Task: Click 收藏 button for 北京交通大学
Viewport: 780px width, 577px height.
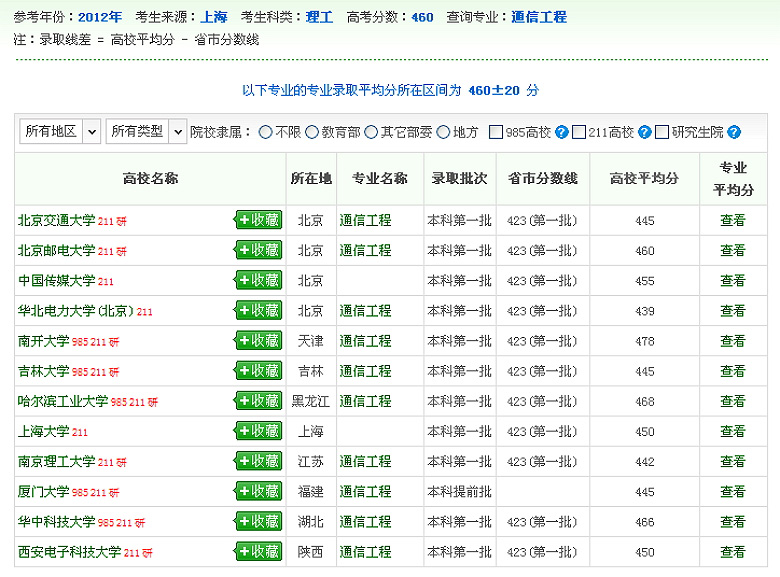Action: click(x=258, y=220)
